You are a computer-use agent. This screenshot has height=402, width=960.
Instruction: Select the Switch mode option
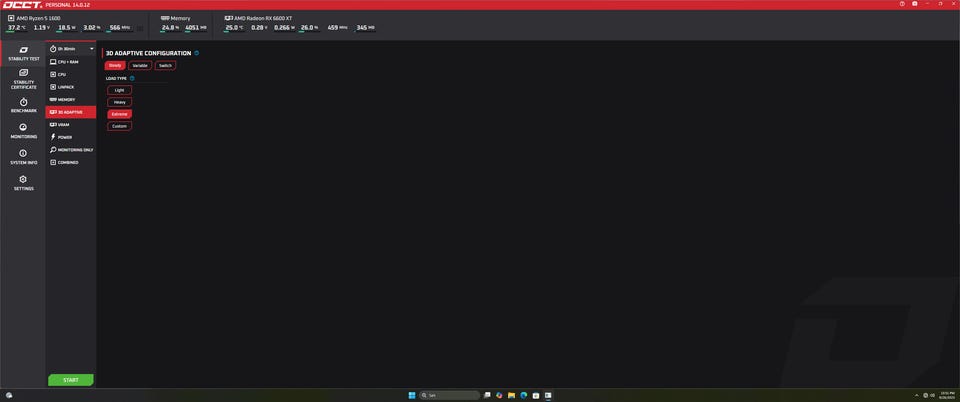(x=165, y=65)
